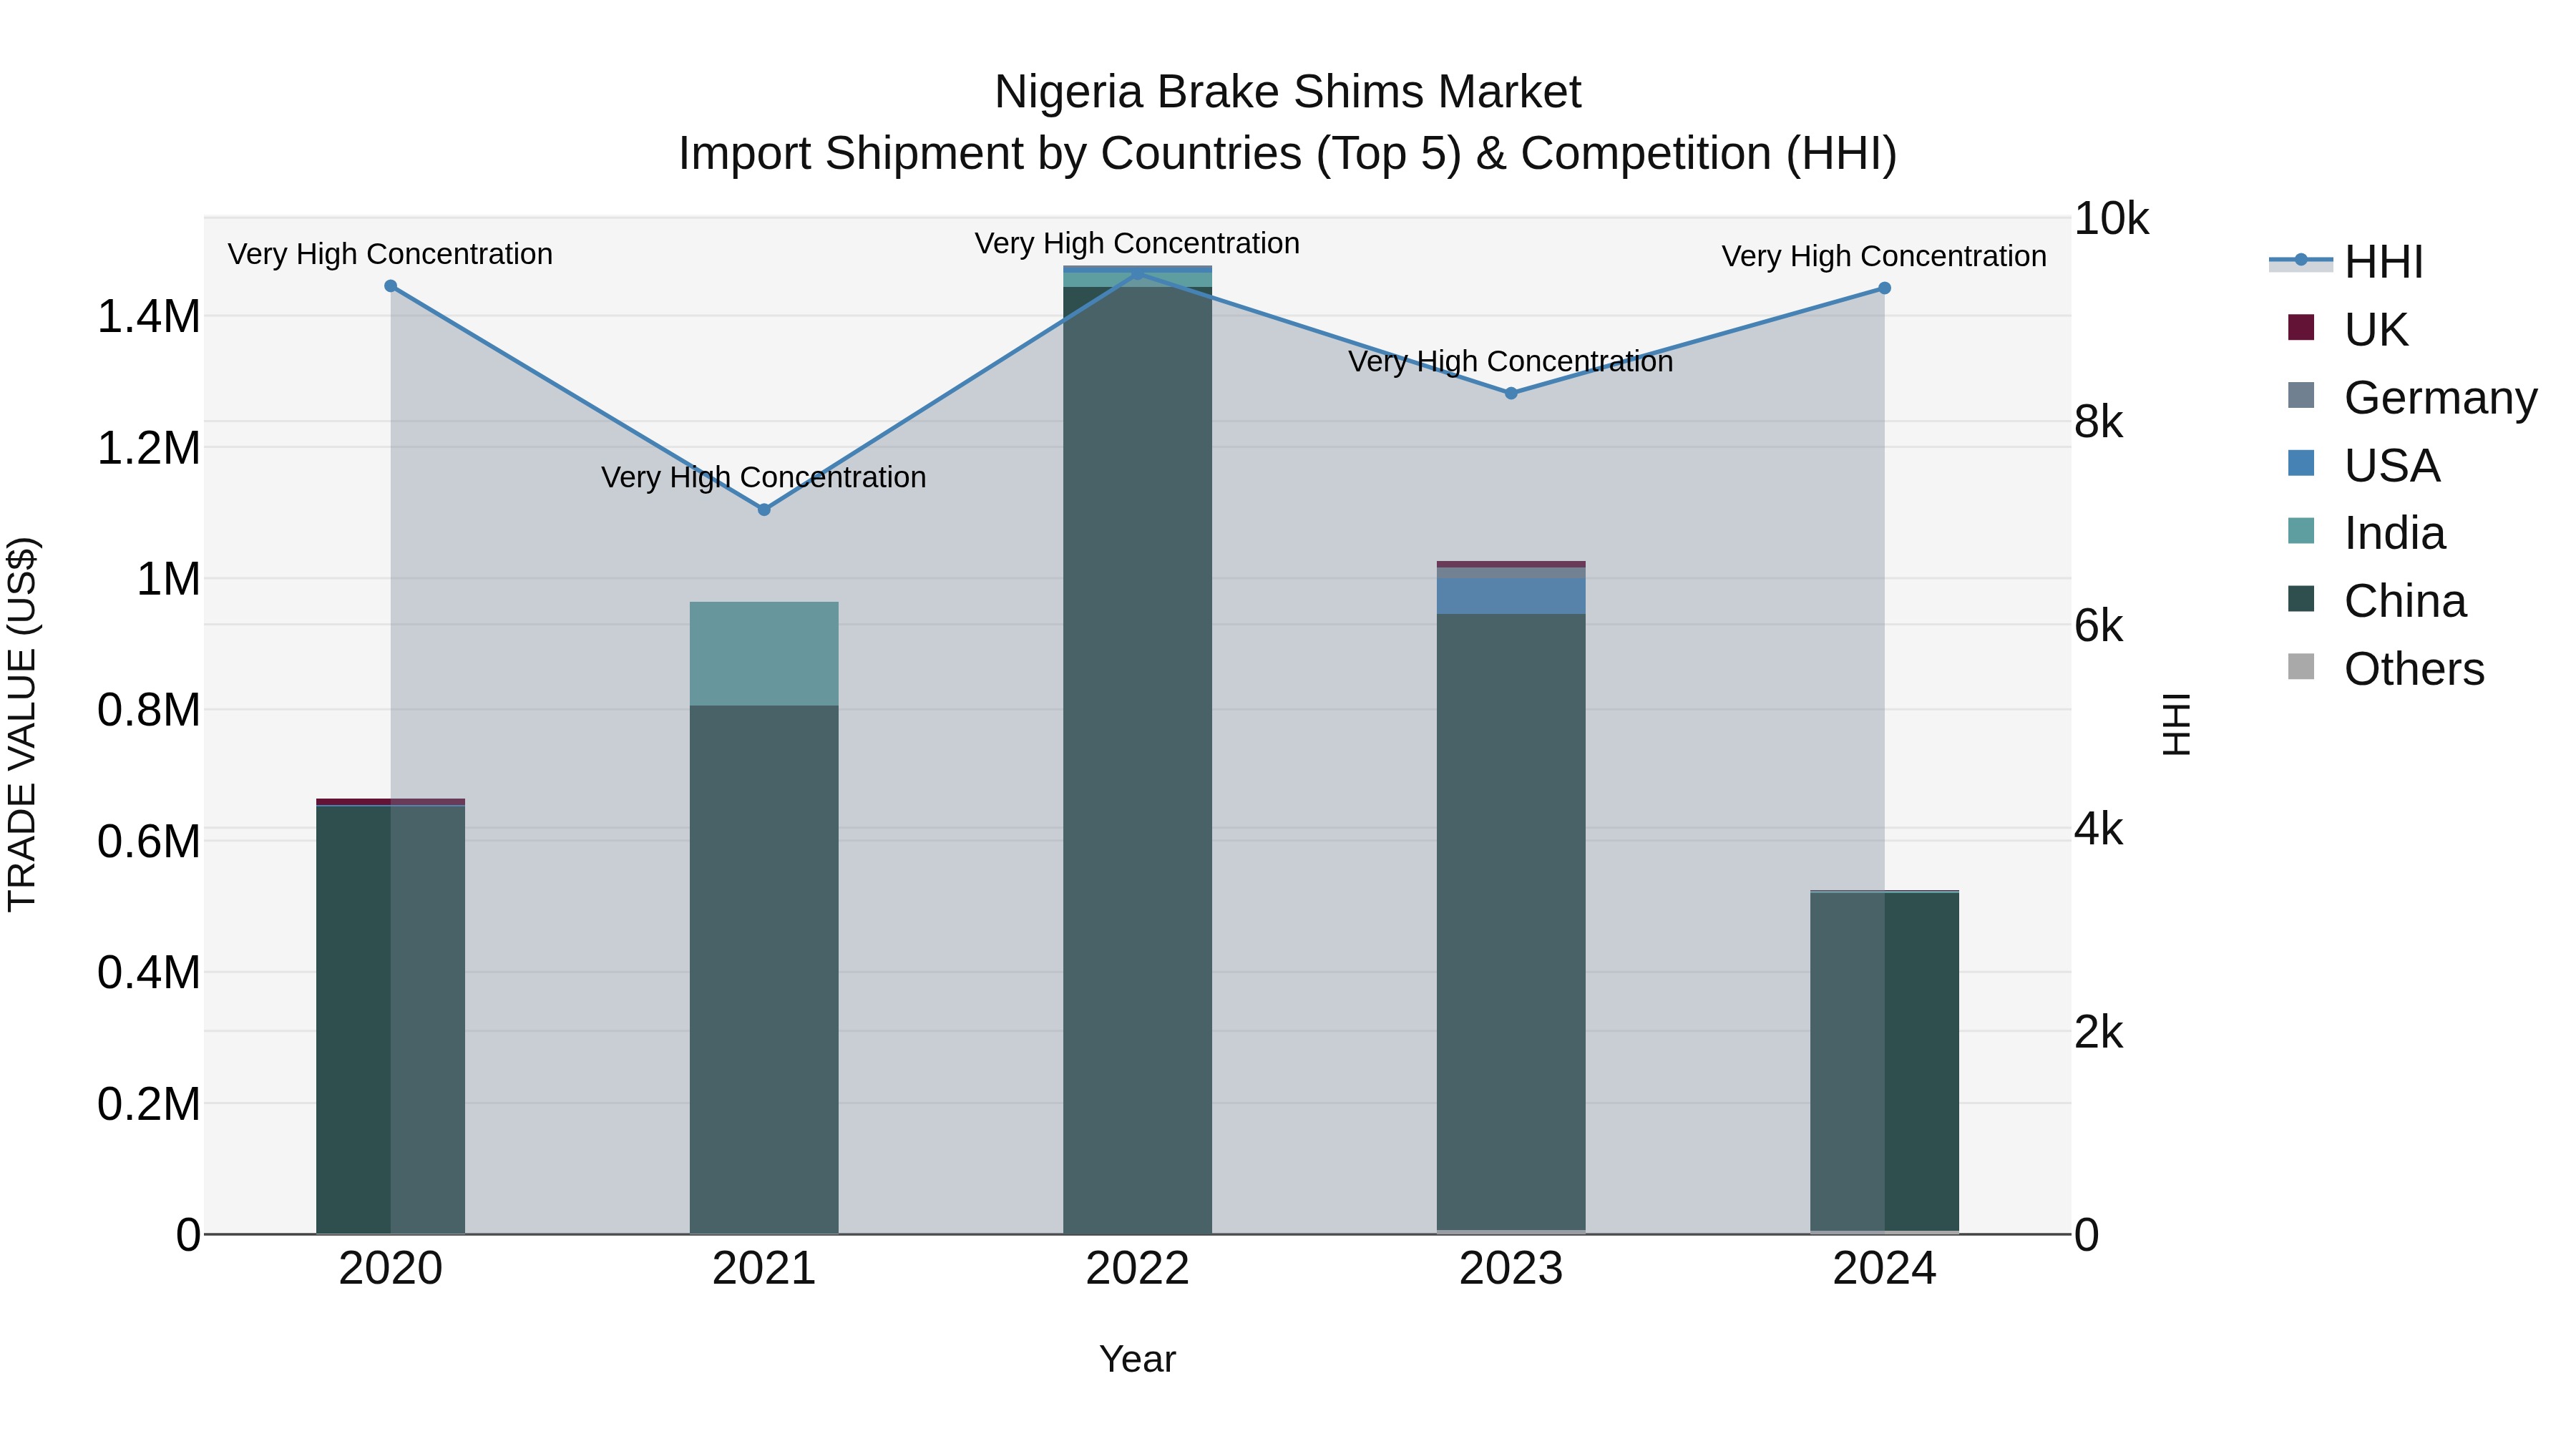The image size is (2576, 1449).
Task: Click the India segment atop the 2022 bar
Action: click(1138, 280)
